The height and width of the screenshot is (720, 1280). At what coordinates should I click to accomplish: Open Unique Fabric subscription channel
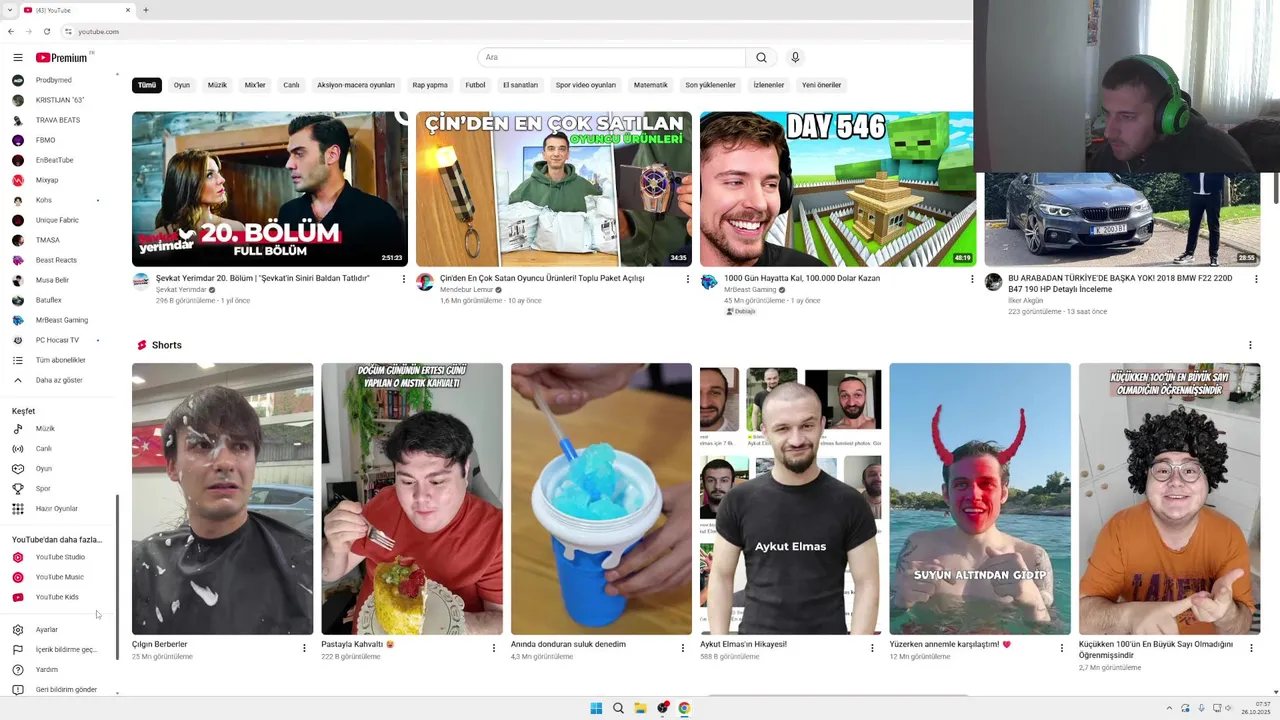[60, 220]
